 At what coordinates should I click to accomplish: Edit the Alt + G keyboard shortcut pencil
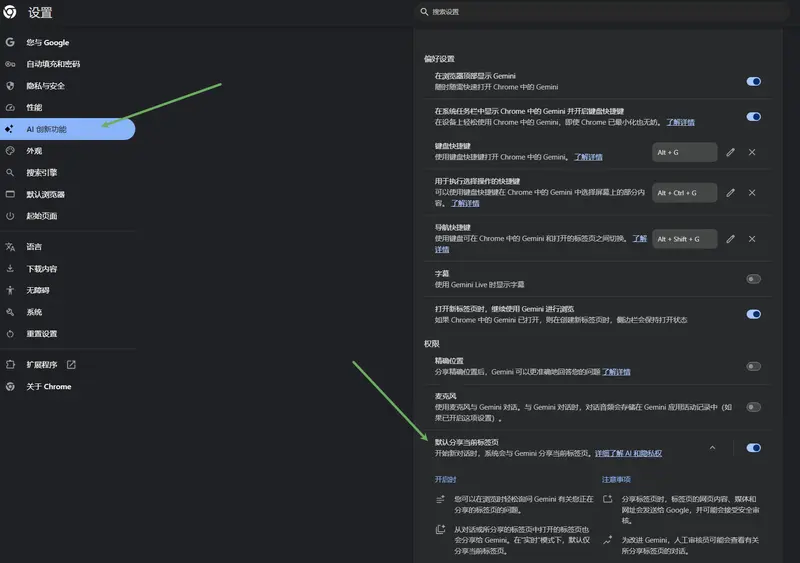click(731, 152)
